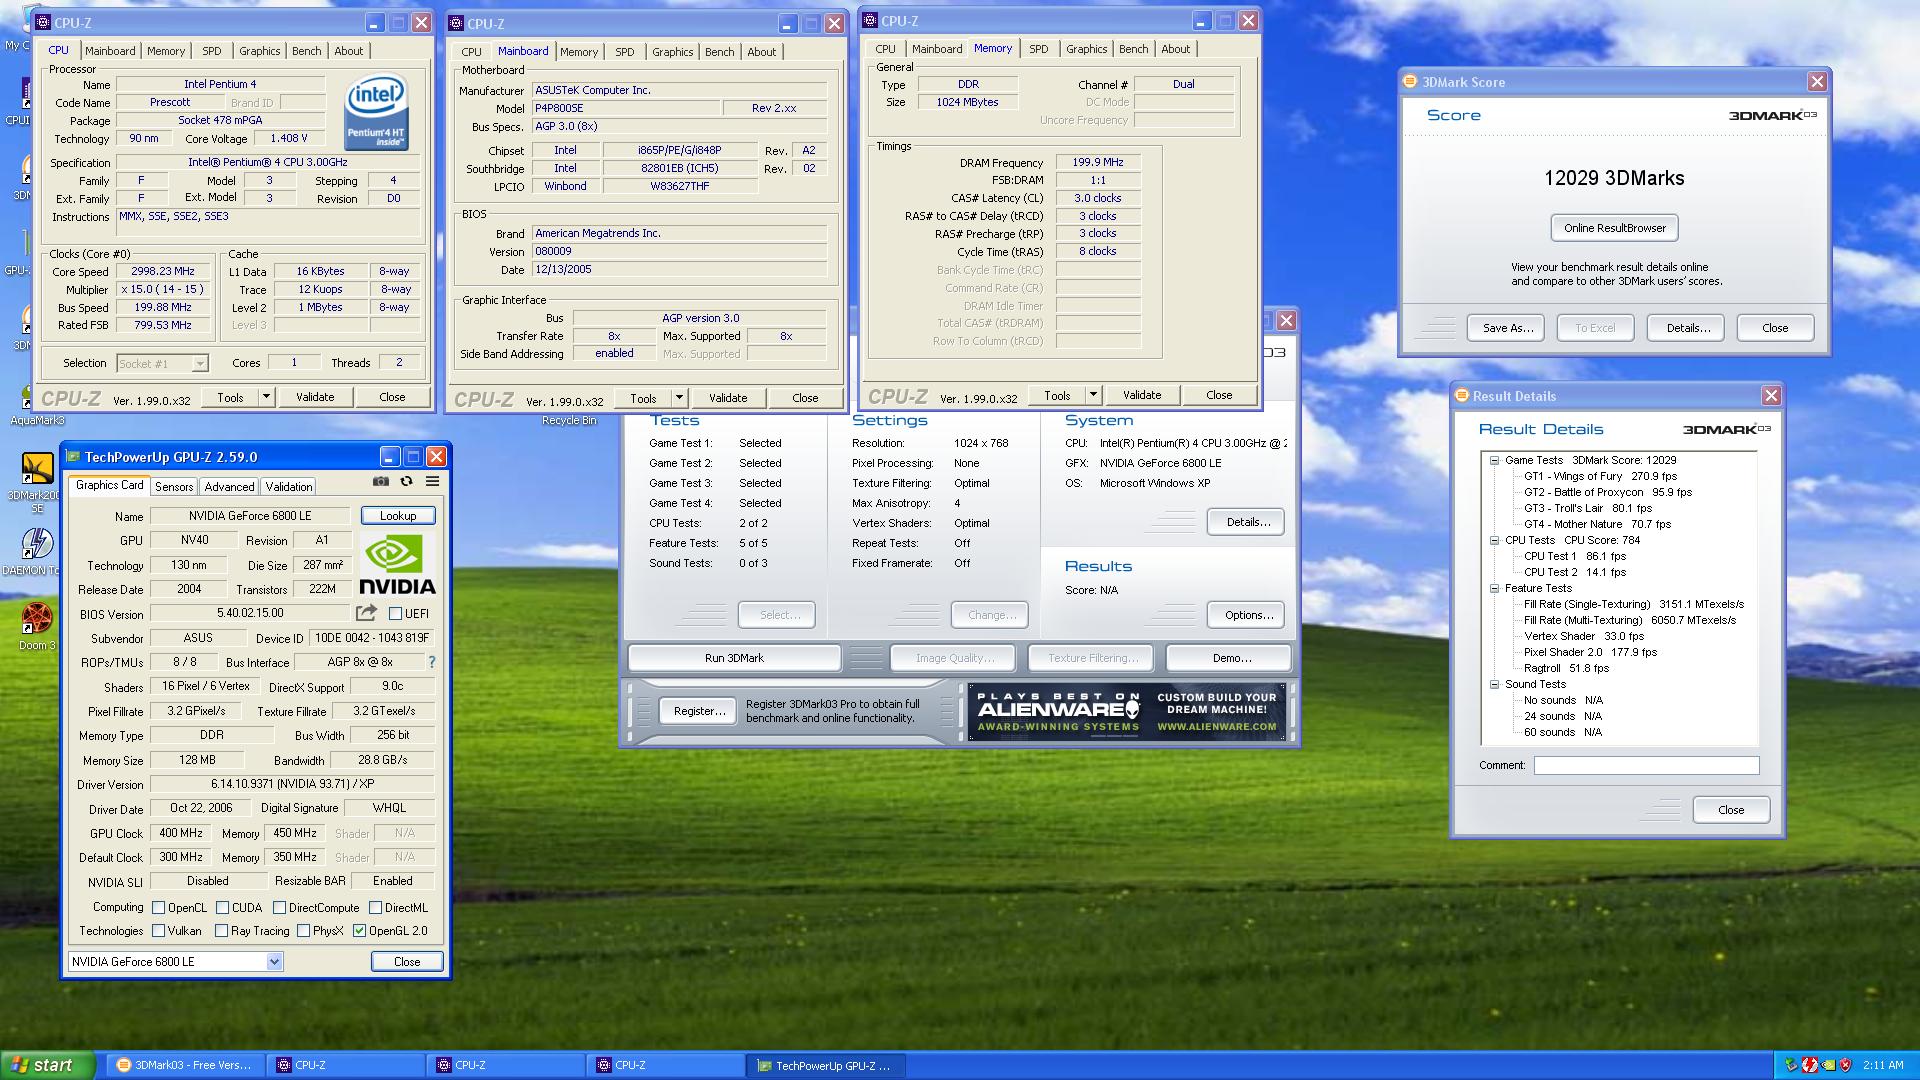The width and height of the screenshot is (1920, 1080).
Task: Open the Doom 3 desktop shortcut
Action: (x=37, y=626)
